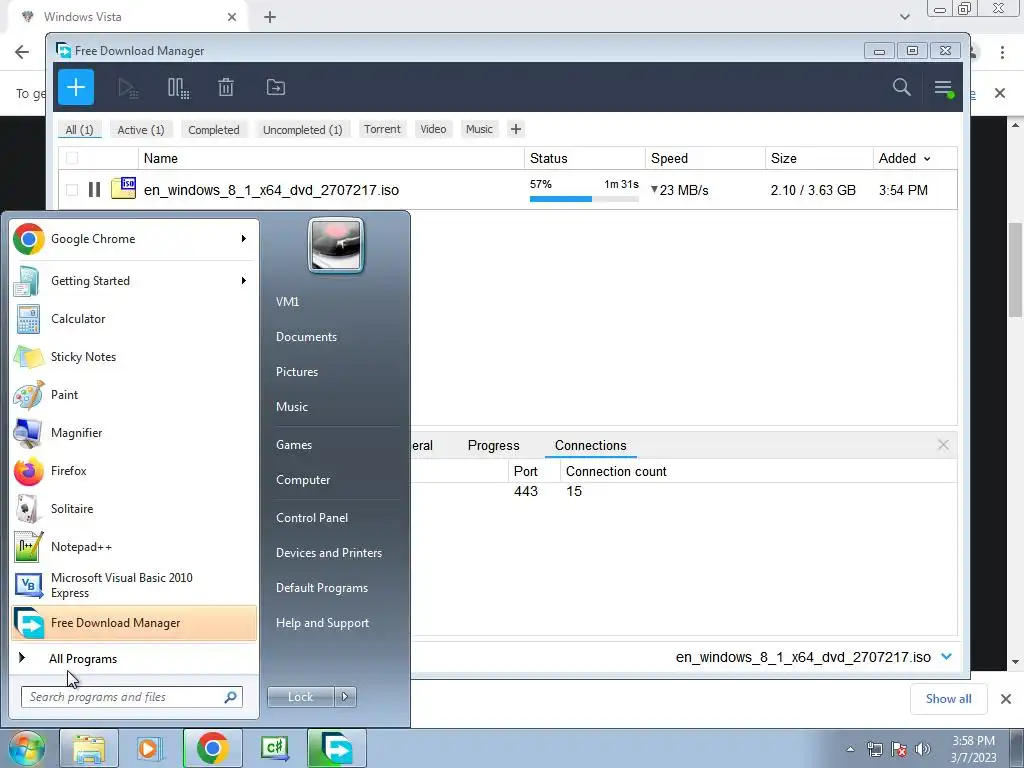This screenshot has width=1024, height=768.
Task: Click the start all downloads play icon
Action: click(x=128, y=88)
